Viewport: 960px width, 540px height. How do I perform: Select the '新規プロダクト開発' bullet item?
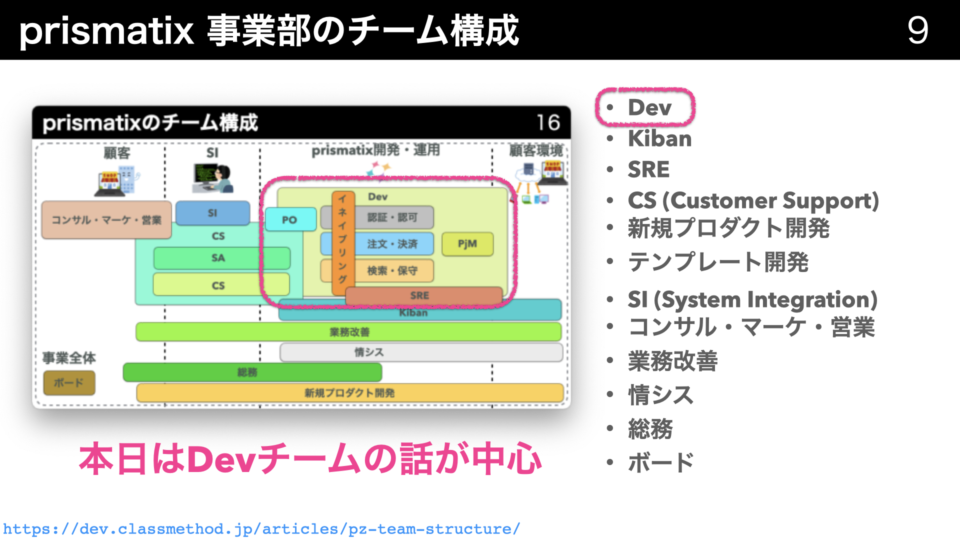point(729,228)
